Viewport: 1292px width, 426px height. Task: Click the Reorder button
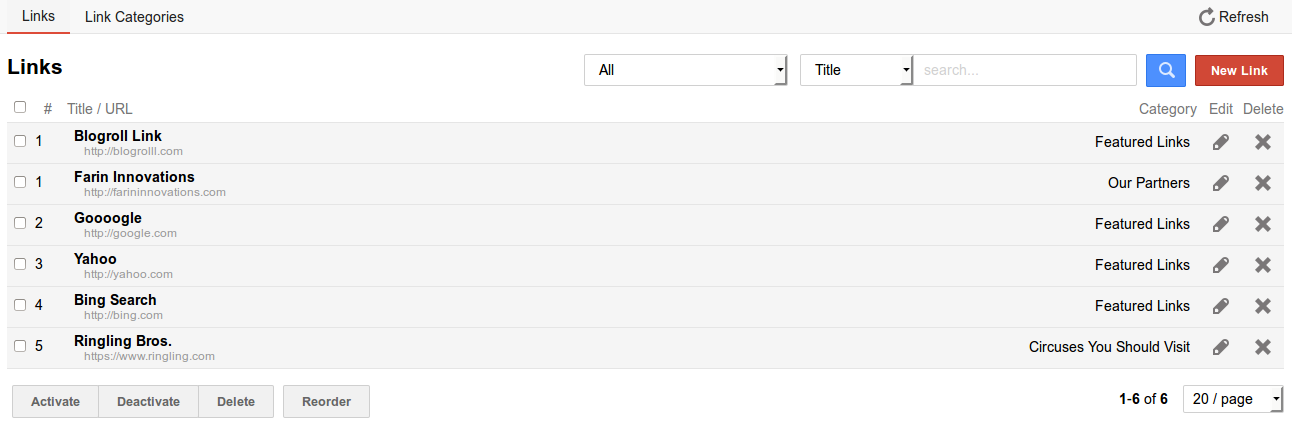coord(326,402)
